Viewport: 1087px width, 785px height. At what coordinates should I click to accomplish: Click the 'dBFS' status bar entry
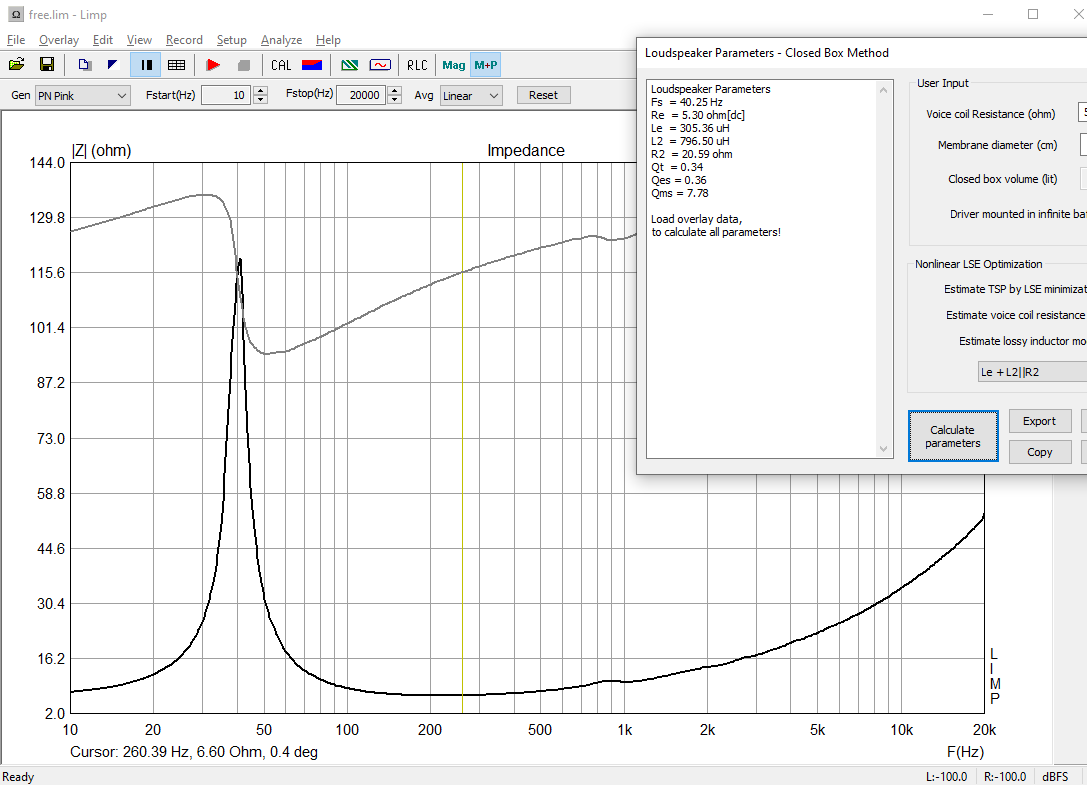1055,777
